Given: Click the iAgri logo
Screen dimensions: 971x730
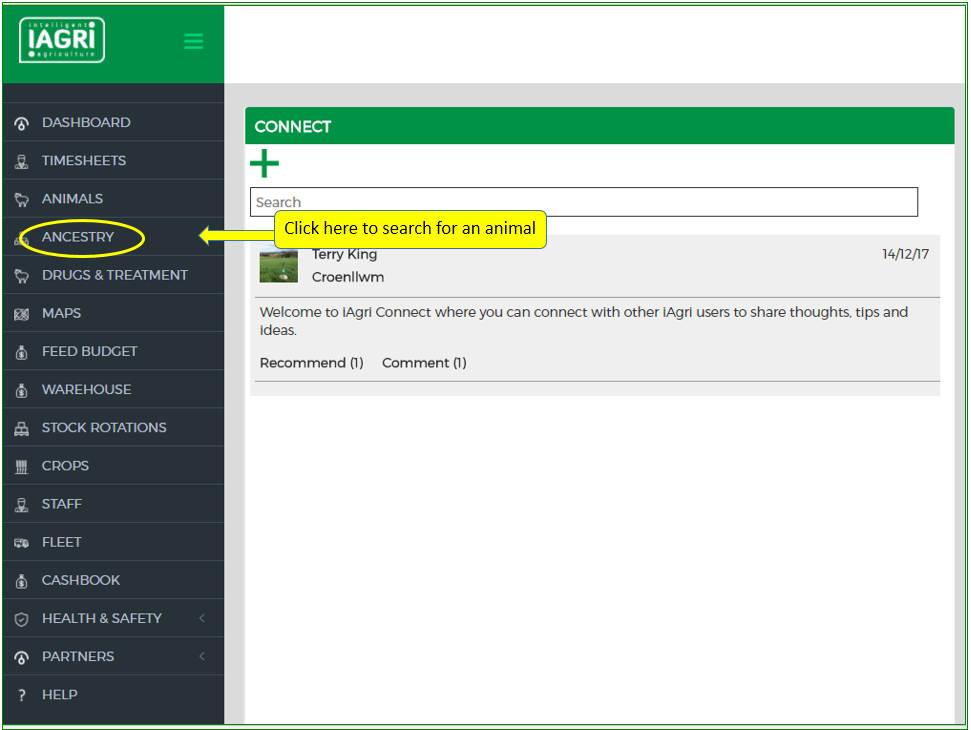Looking at the screenshot, I should click(x=62, y=40).
